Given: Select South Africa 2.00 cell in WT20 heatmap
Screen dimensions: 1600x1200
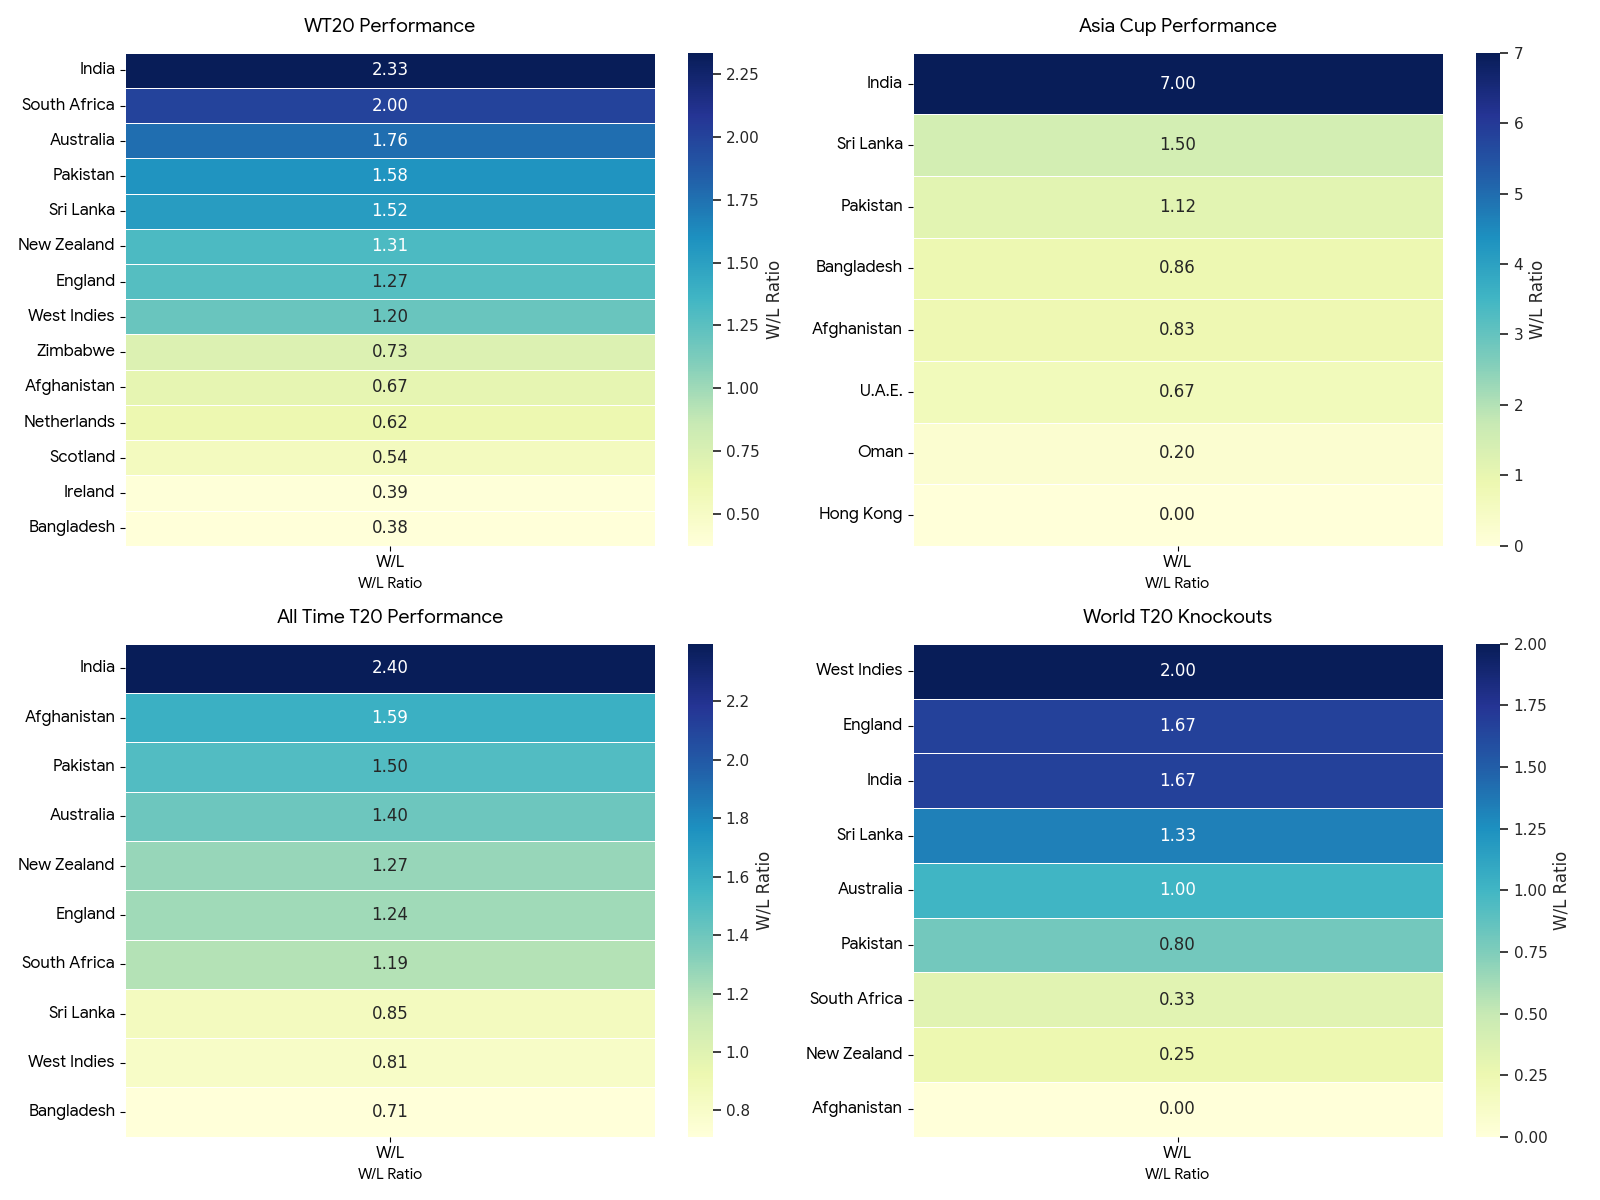Looking at the screenshot, I should pos(390,105).
